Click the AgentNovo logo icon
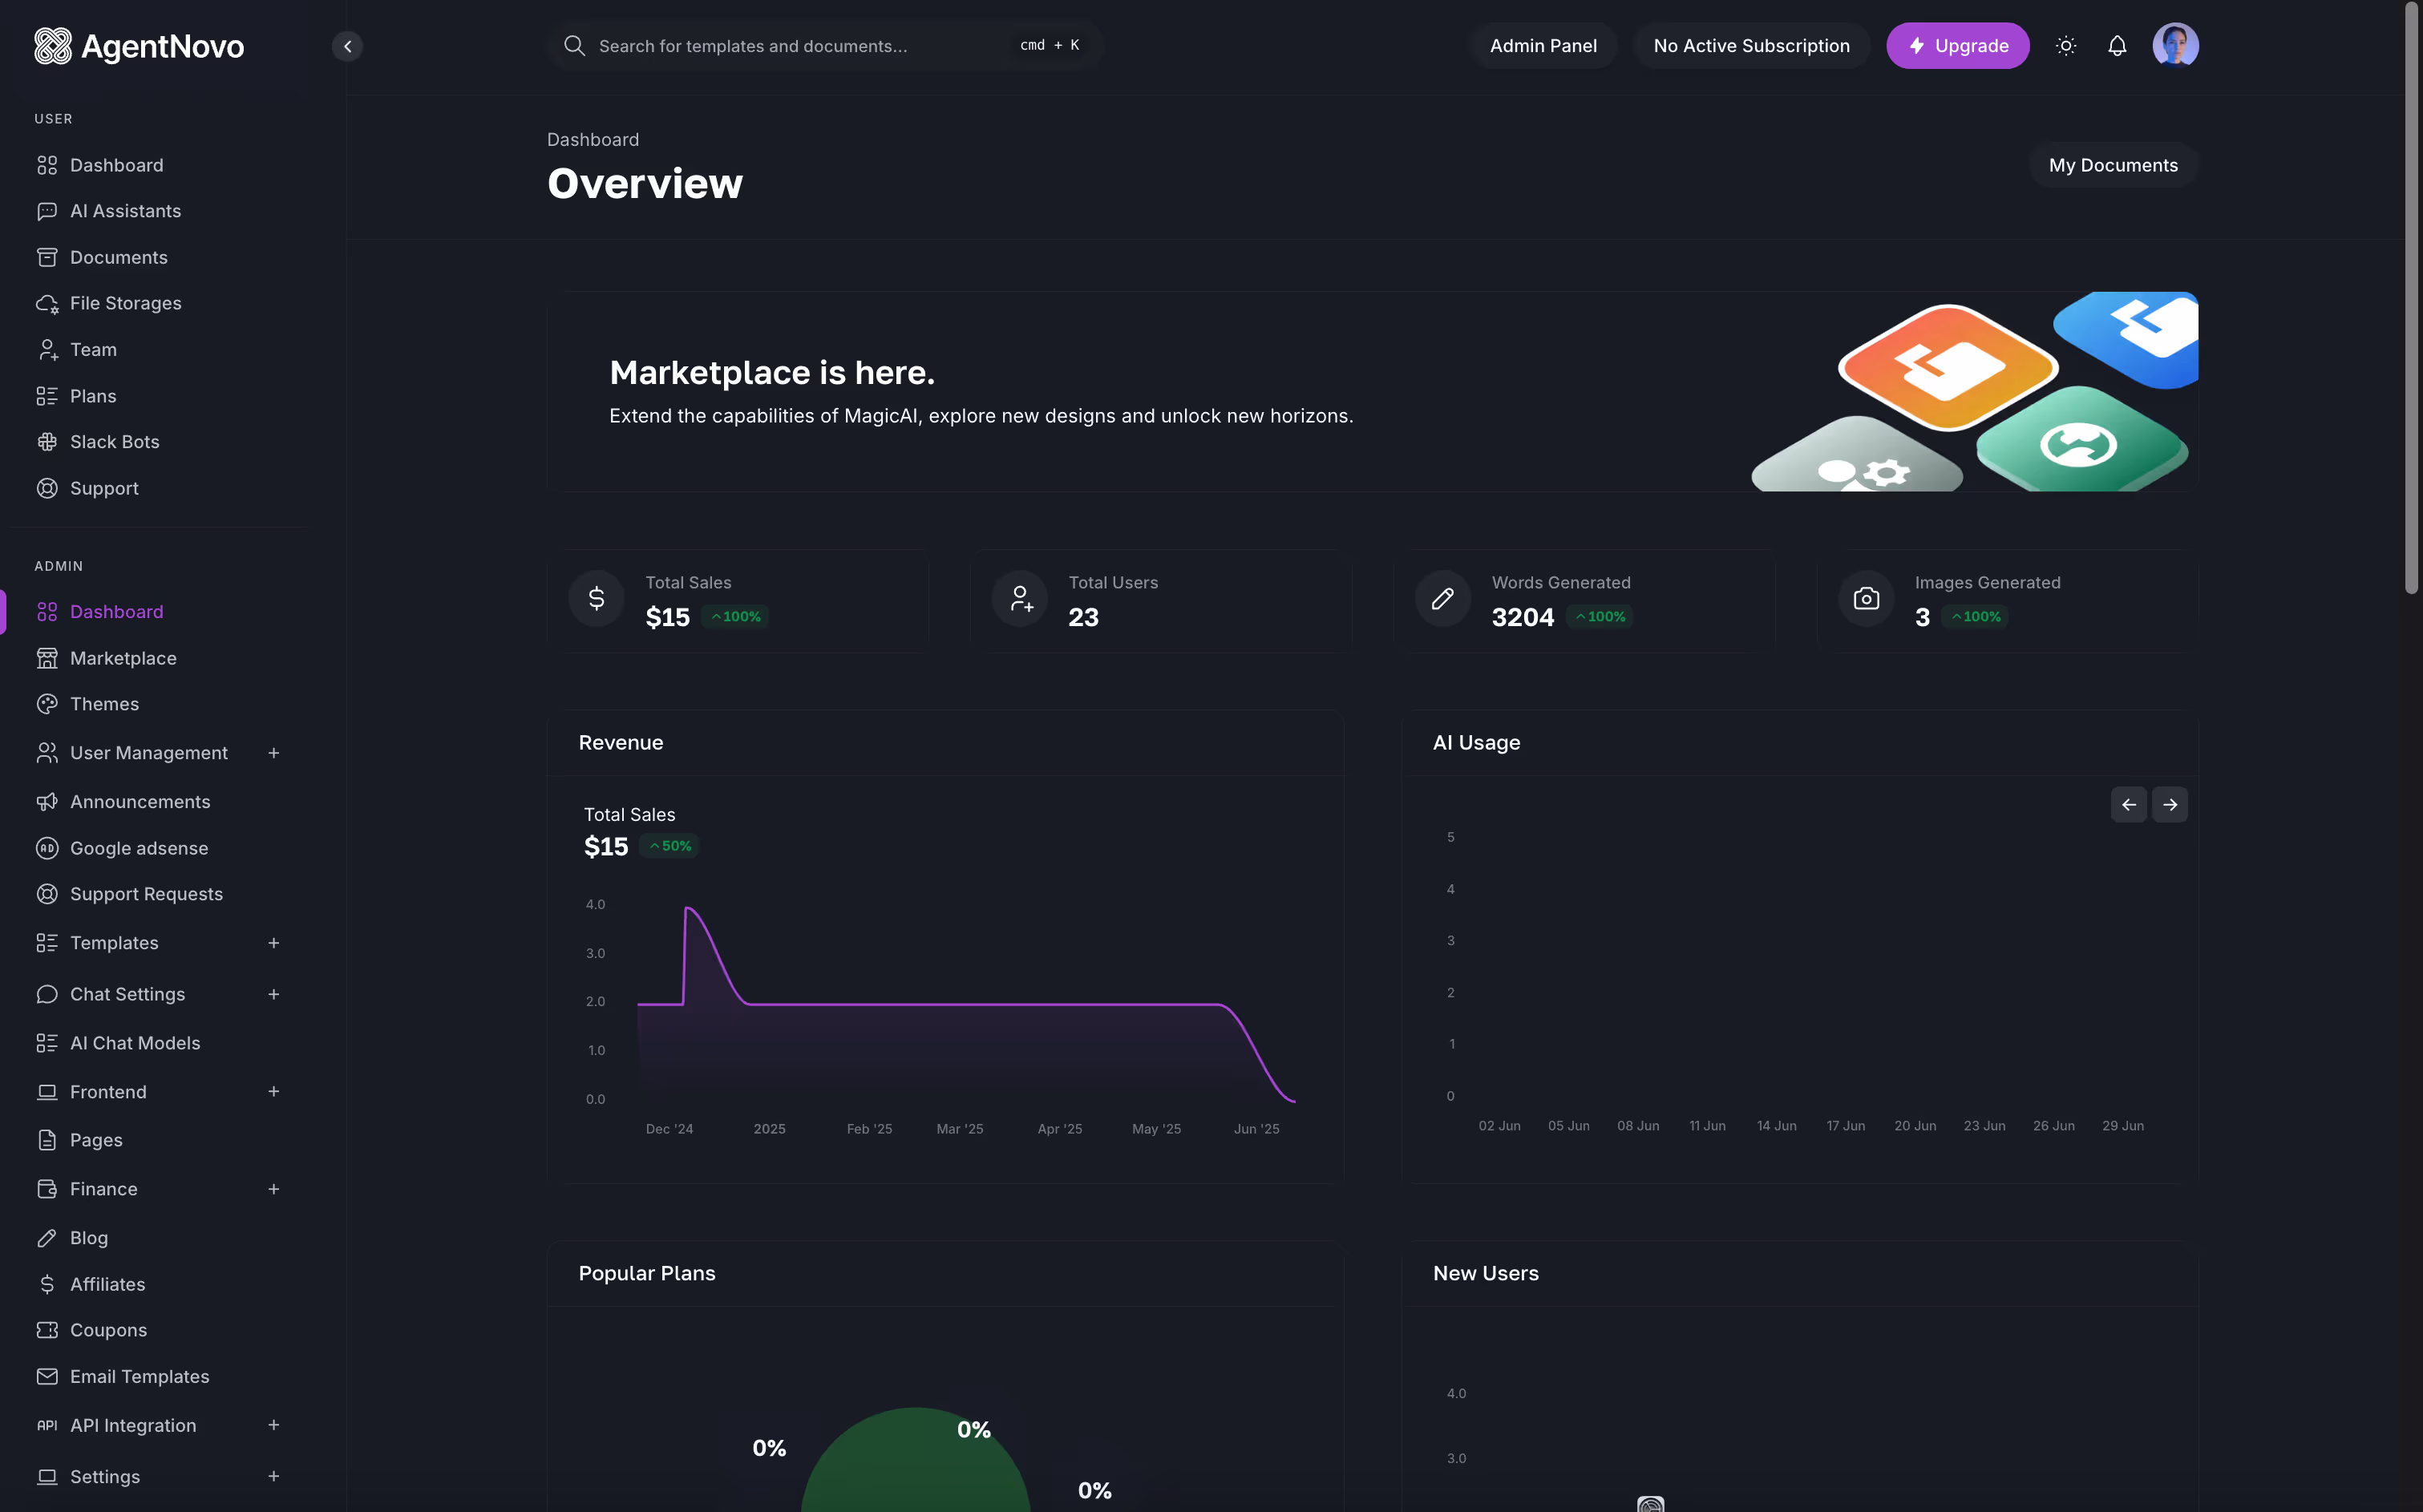This screenshot has height=1512, width=2423. (53, 46)
